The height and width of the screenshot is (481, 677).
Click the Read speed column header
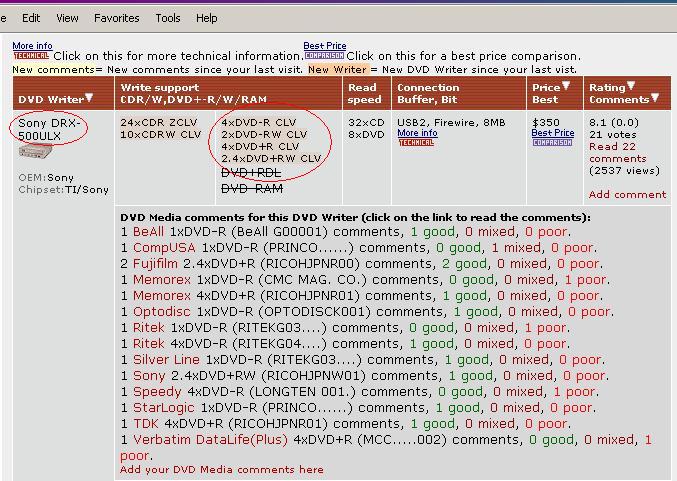tap(365, 93)
